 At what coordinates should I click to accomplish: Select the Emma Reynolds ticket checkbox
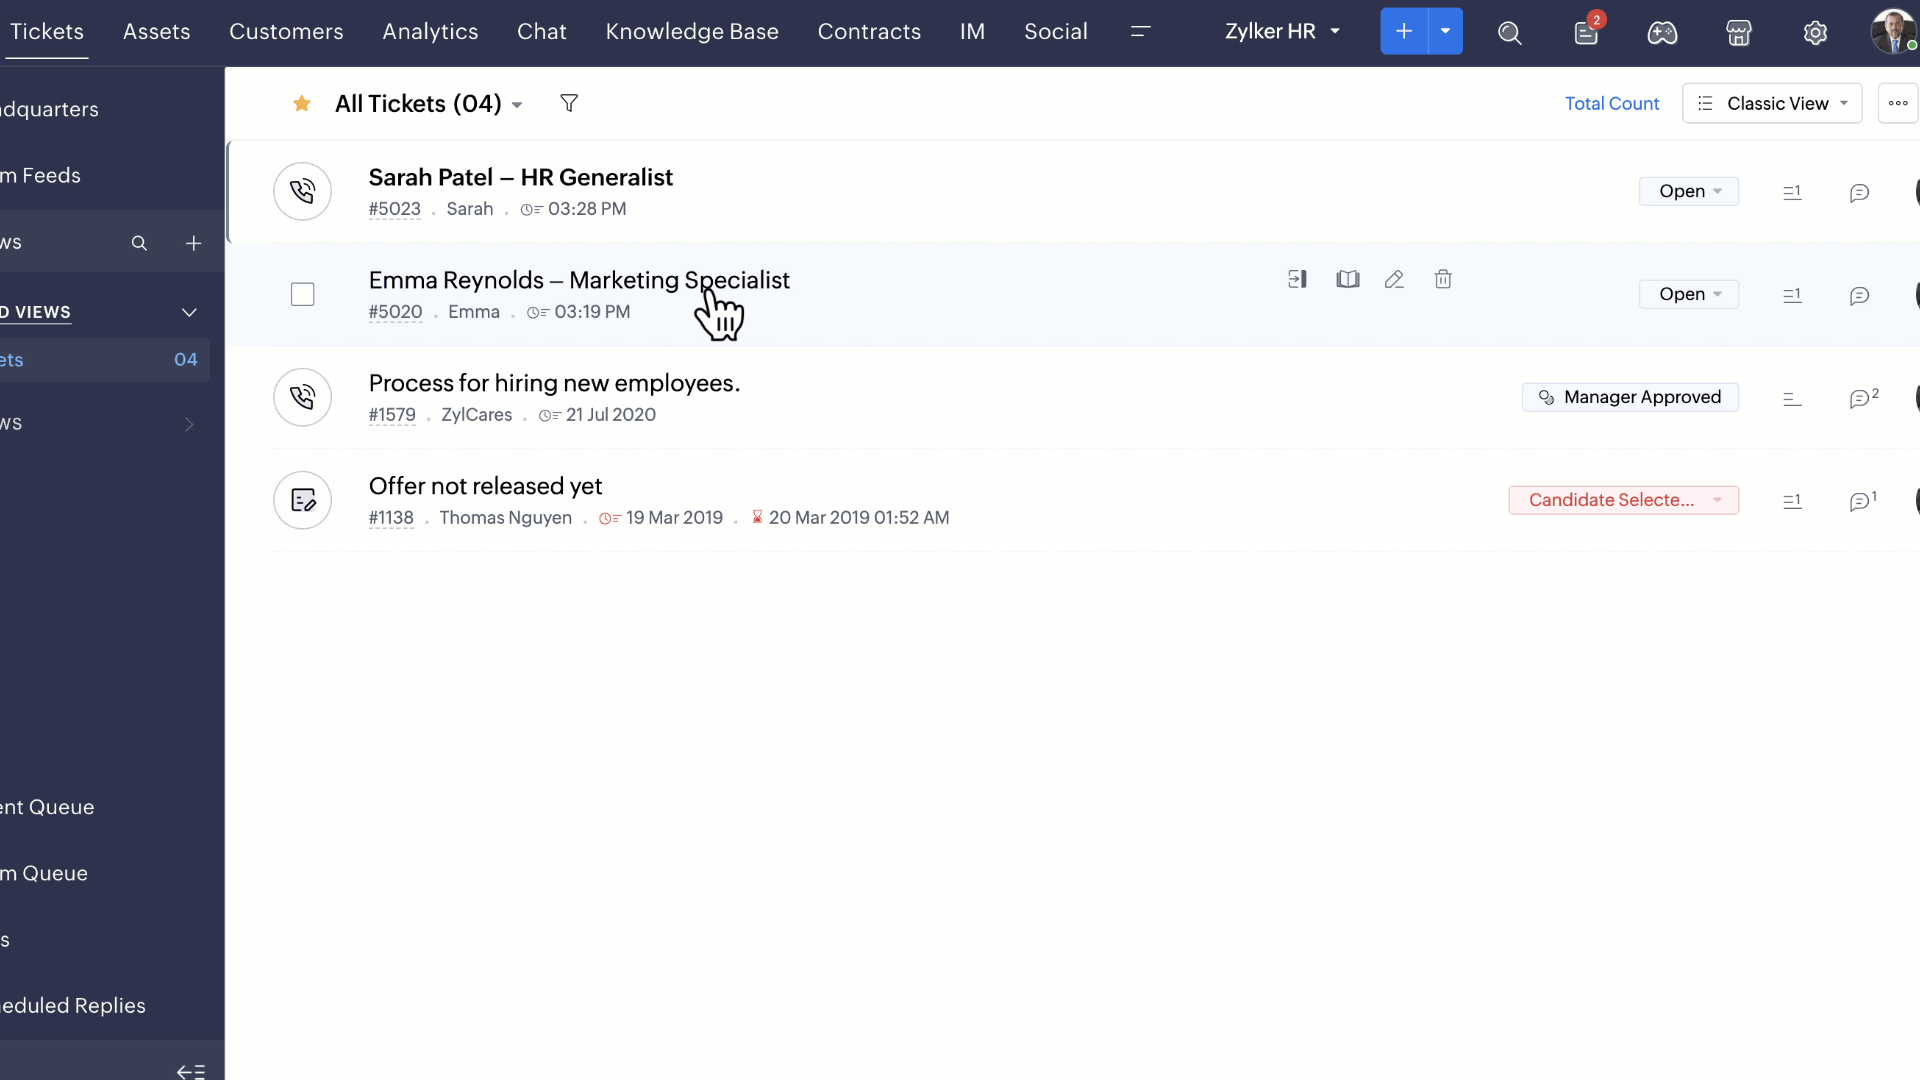[x=302, y=294]
